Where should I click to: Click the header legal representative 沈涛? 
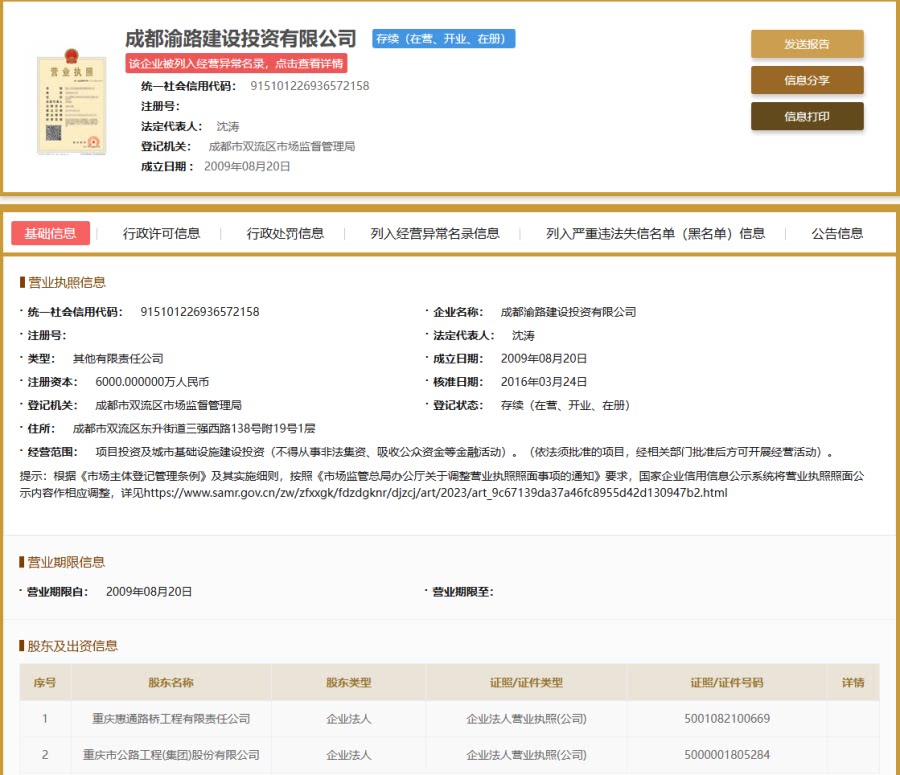(x=228, y=126)
